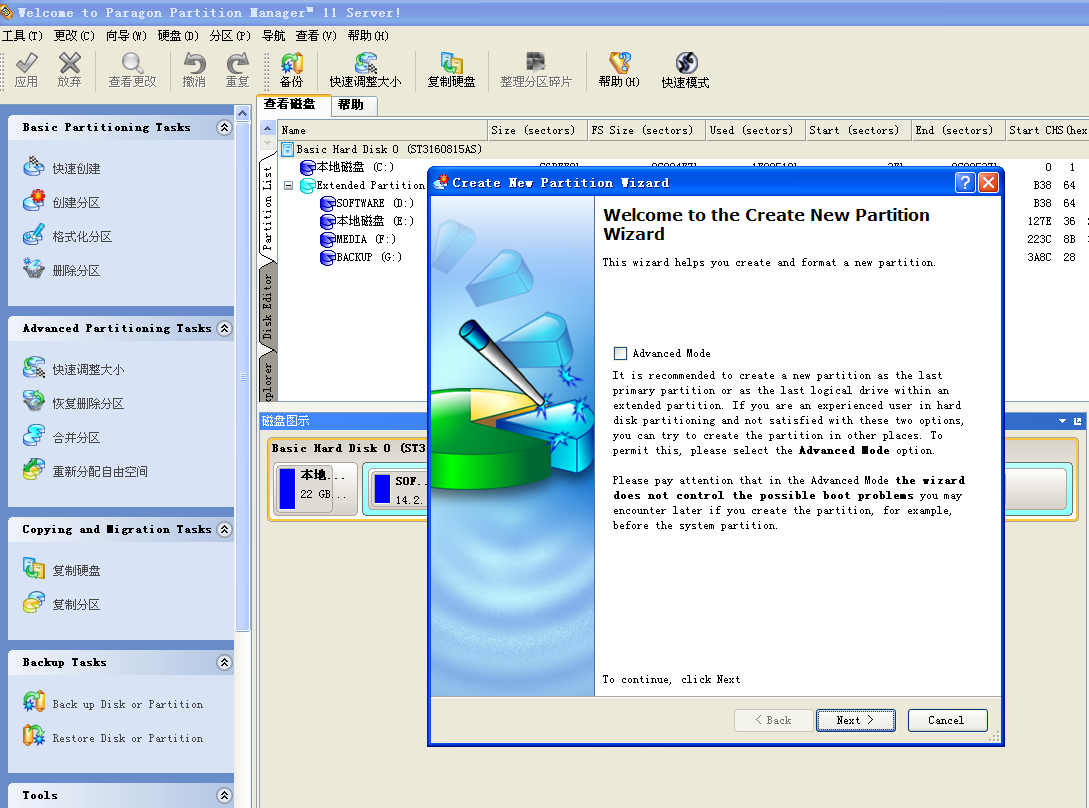Enable the Advanced Mode checkbox
This screenshot has height=808, width=1089.
tap(621, 354)
